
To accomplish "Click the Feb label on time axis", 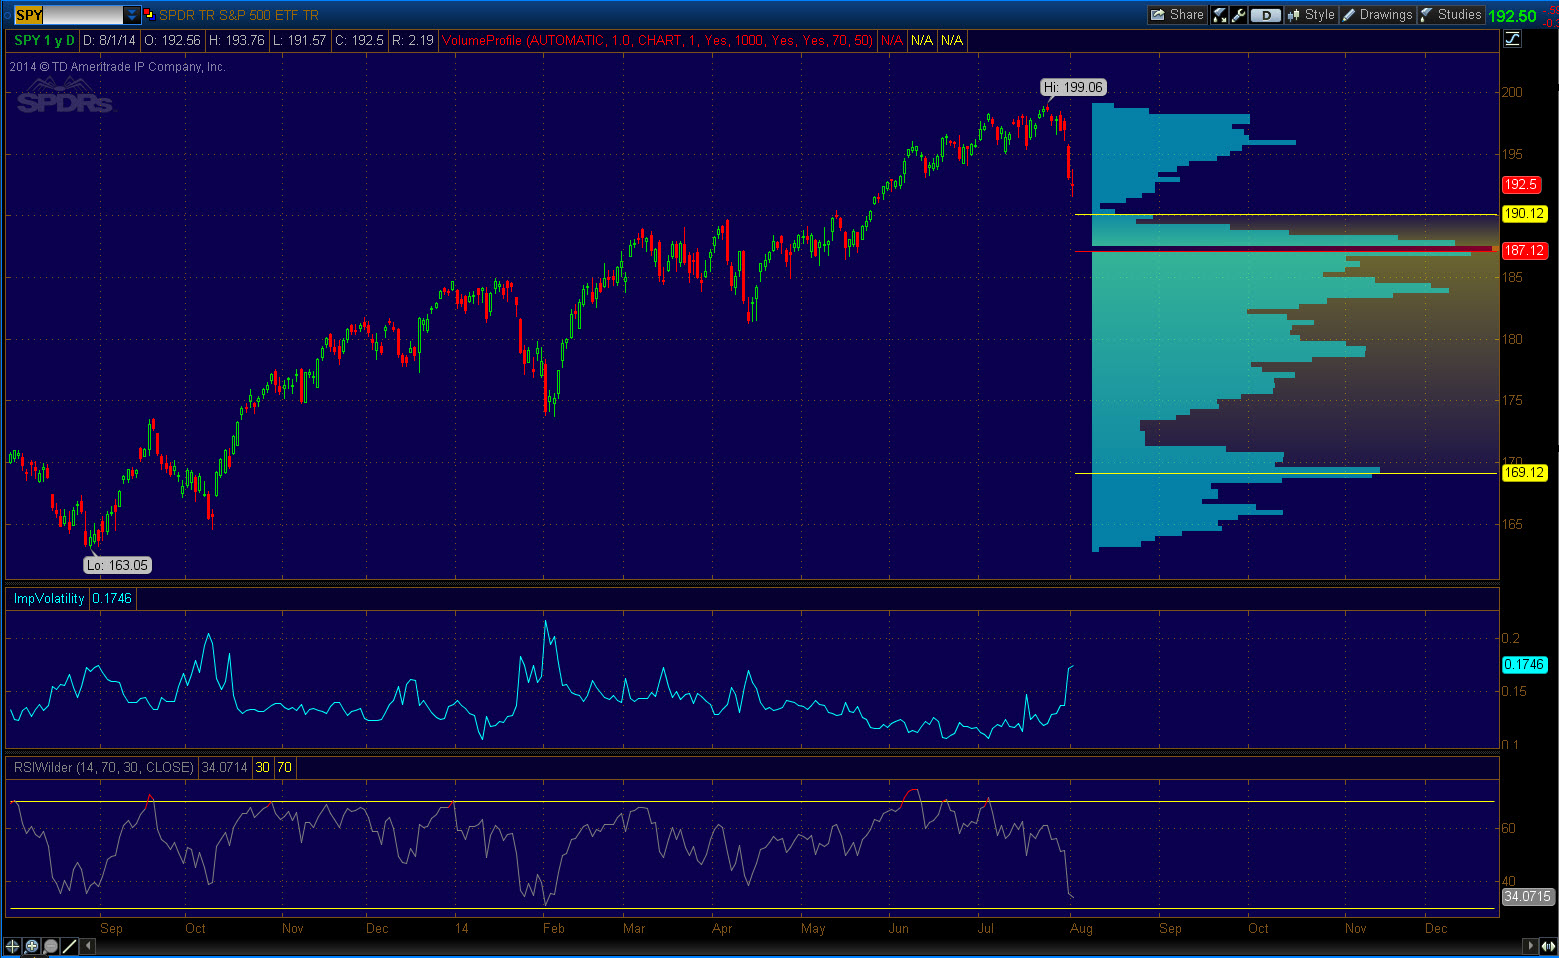I will [x=554, y=928].
